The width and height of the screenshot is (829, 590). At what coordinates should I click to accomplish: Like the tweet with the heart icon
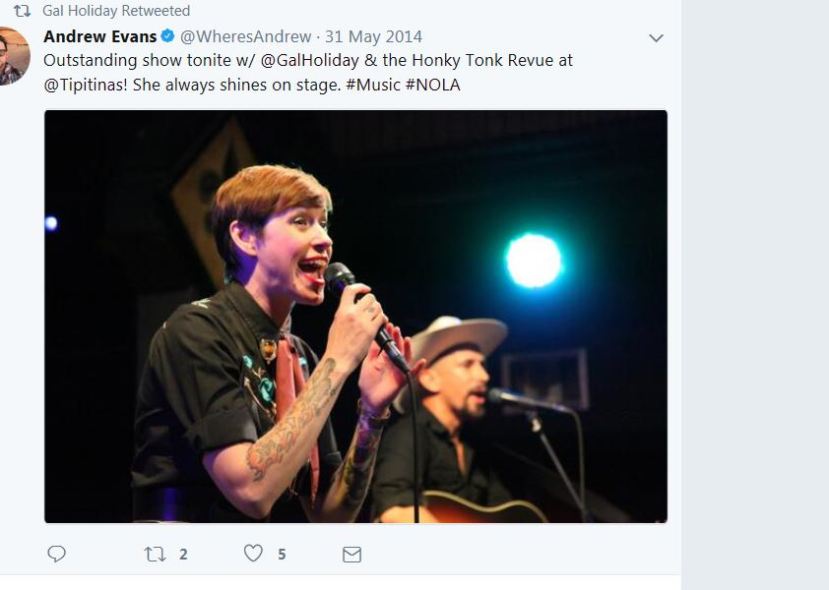[253, 553]
